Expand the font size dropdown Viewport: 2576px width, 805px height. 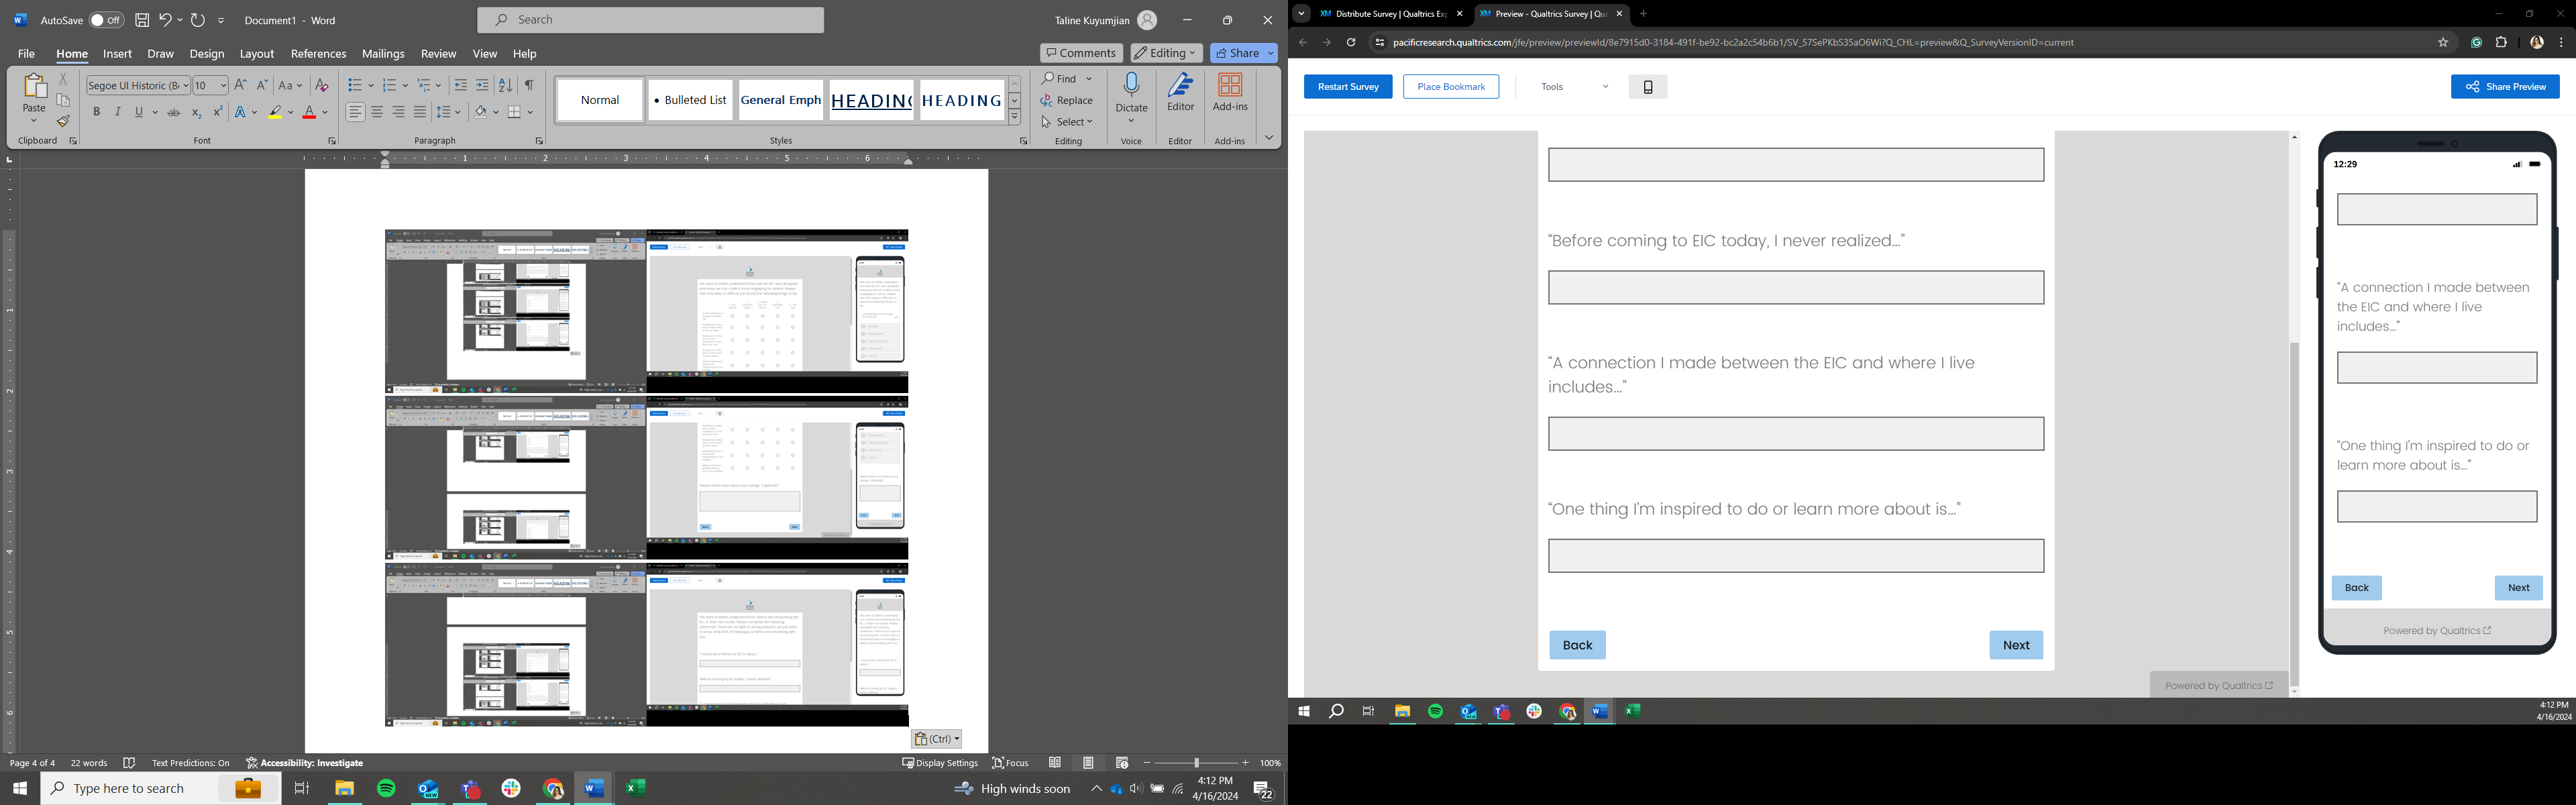click(223, 86)
